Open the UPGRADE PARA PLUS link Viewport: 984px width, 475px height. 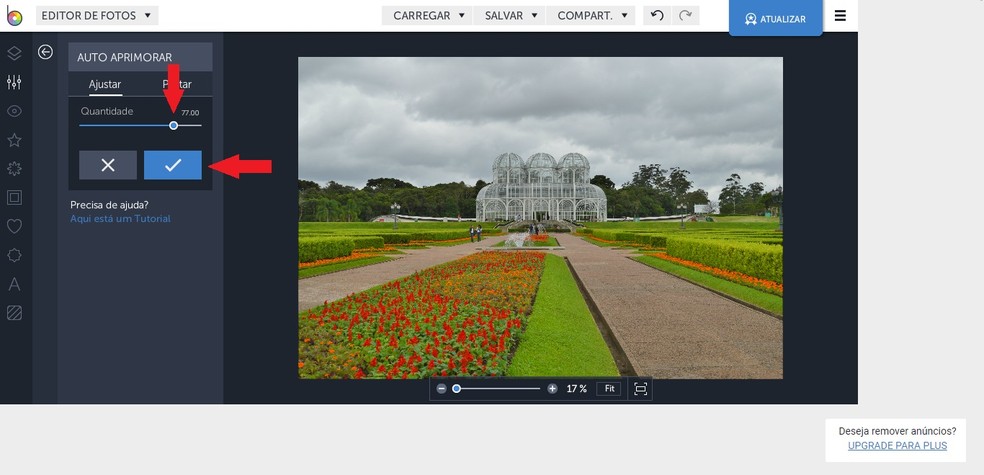tap(897, 446)
